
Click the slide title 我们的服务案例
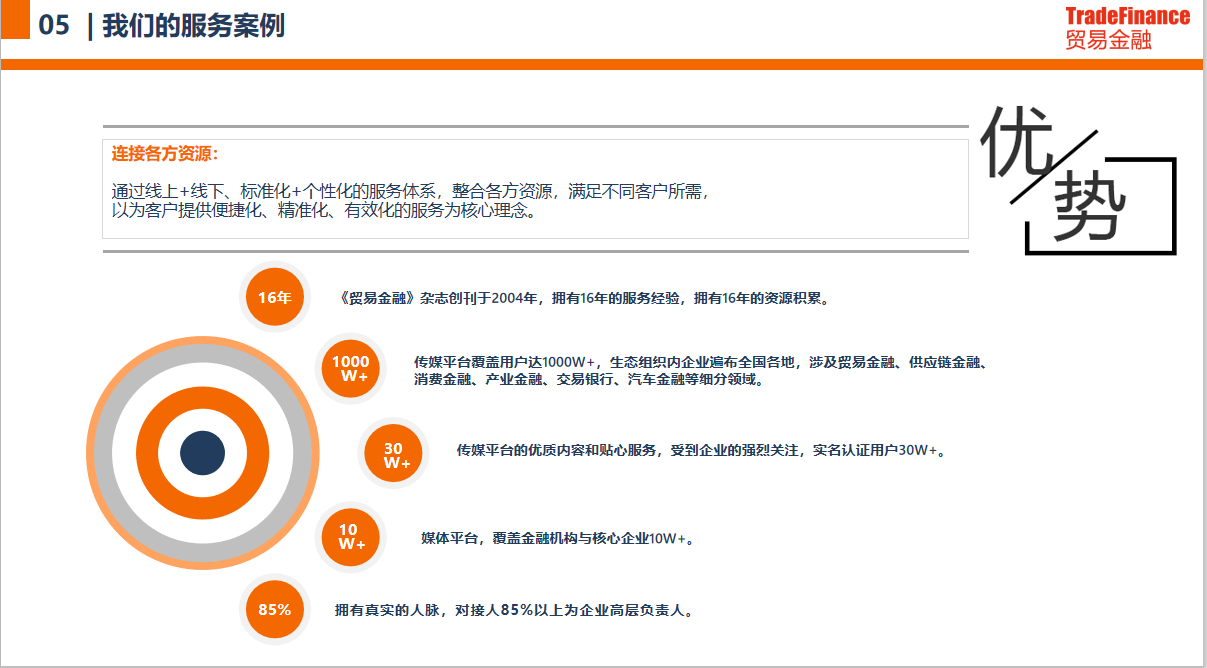click(193, 26)
